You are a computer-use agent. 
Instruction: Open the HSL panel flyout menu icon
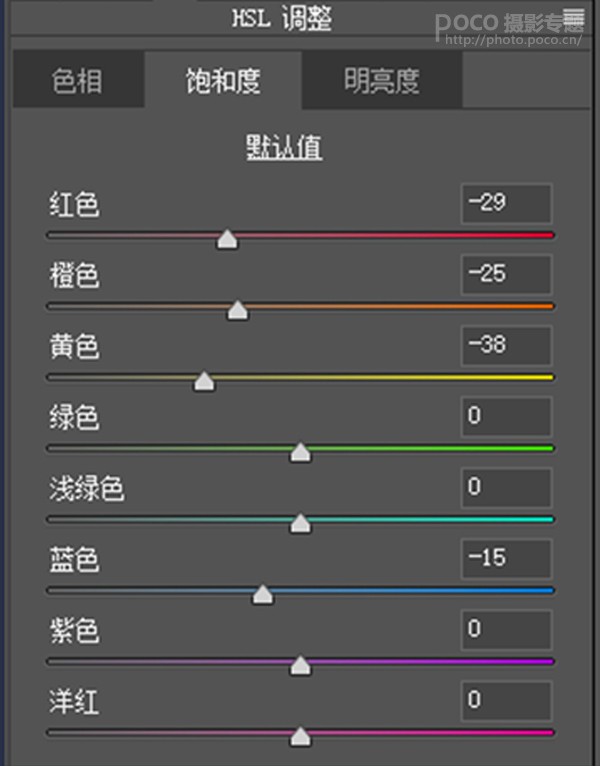tap(574, 16)
